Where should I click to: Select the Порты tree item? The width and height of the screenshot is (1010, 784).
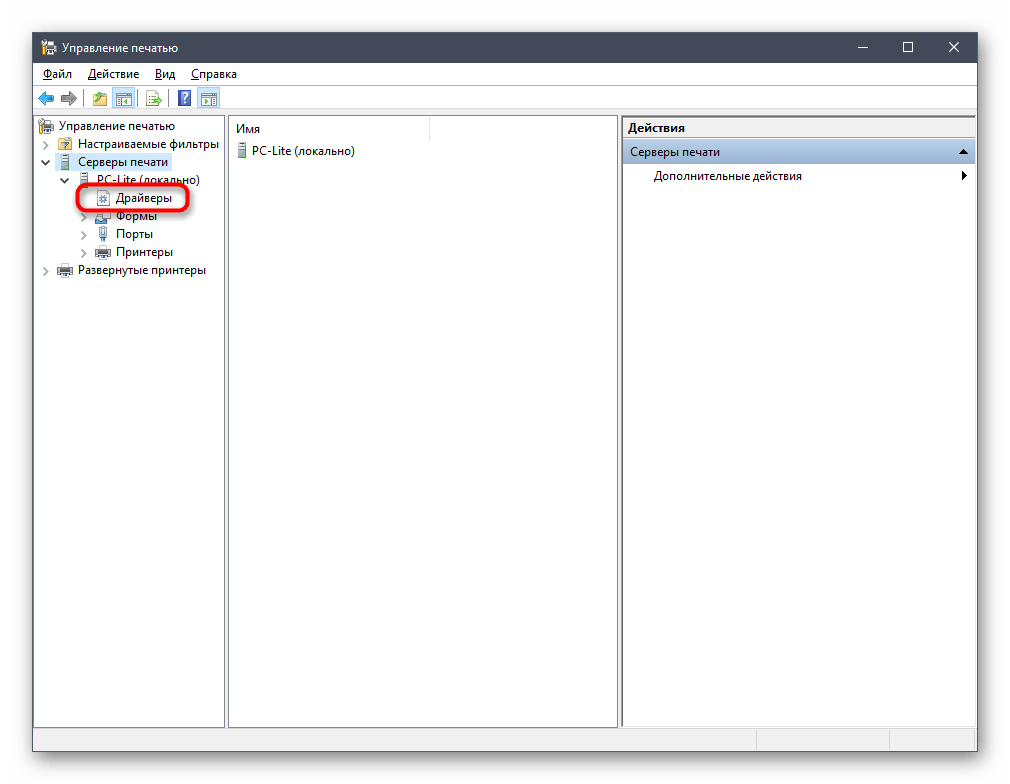[x=134, y=234]
